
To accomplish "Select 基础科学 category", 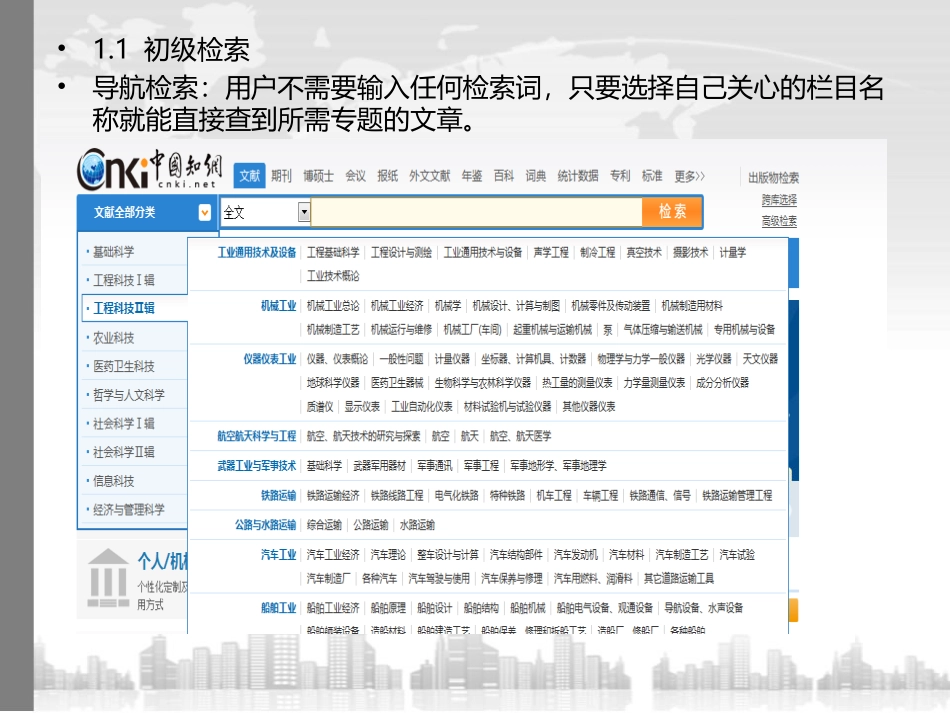I will click(114, 251).
